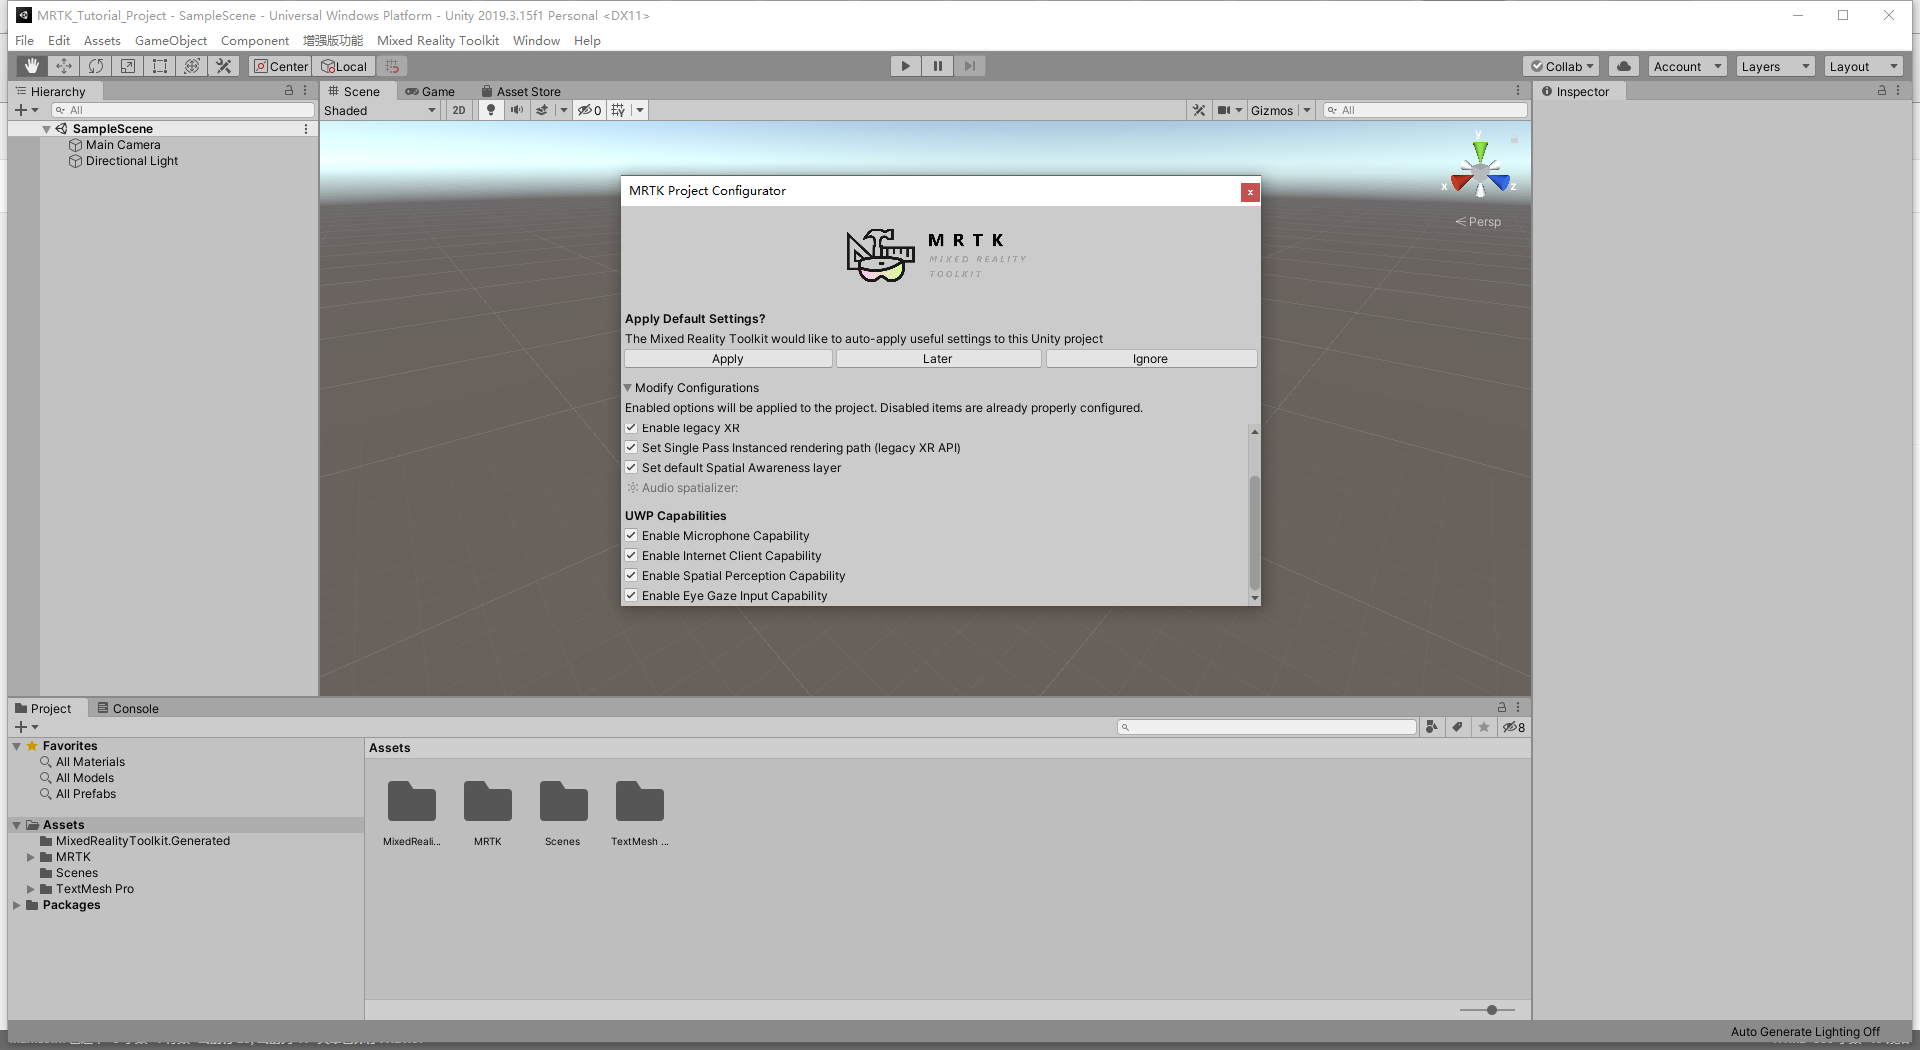Viewport: 1920px width, 1050px height.
Task: Open the custom editor tools button
Action: (224, 66)
